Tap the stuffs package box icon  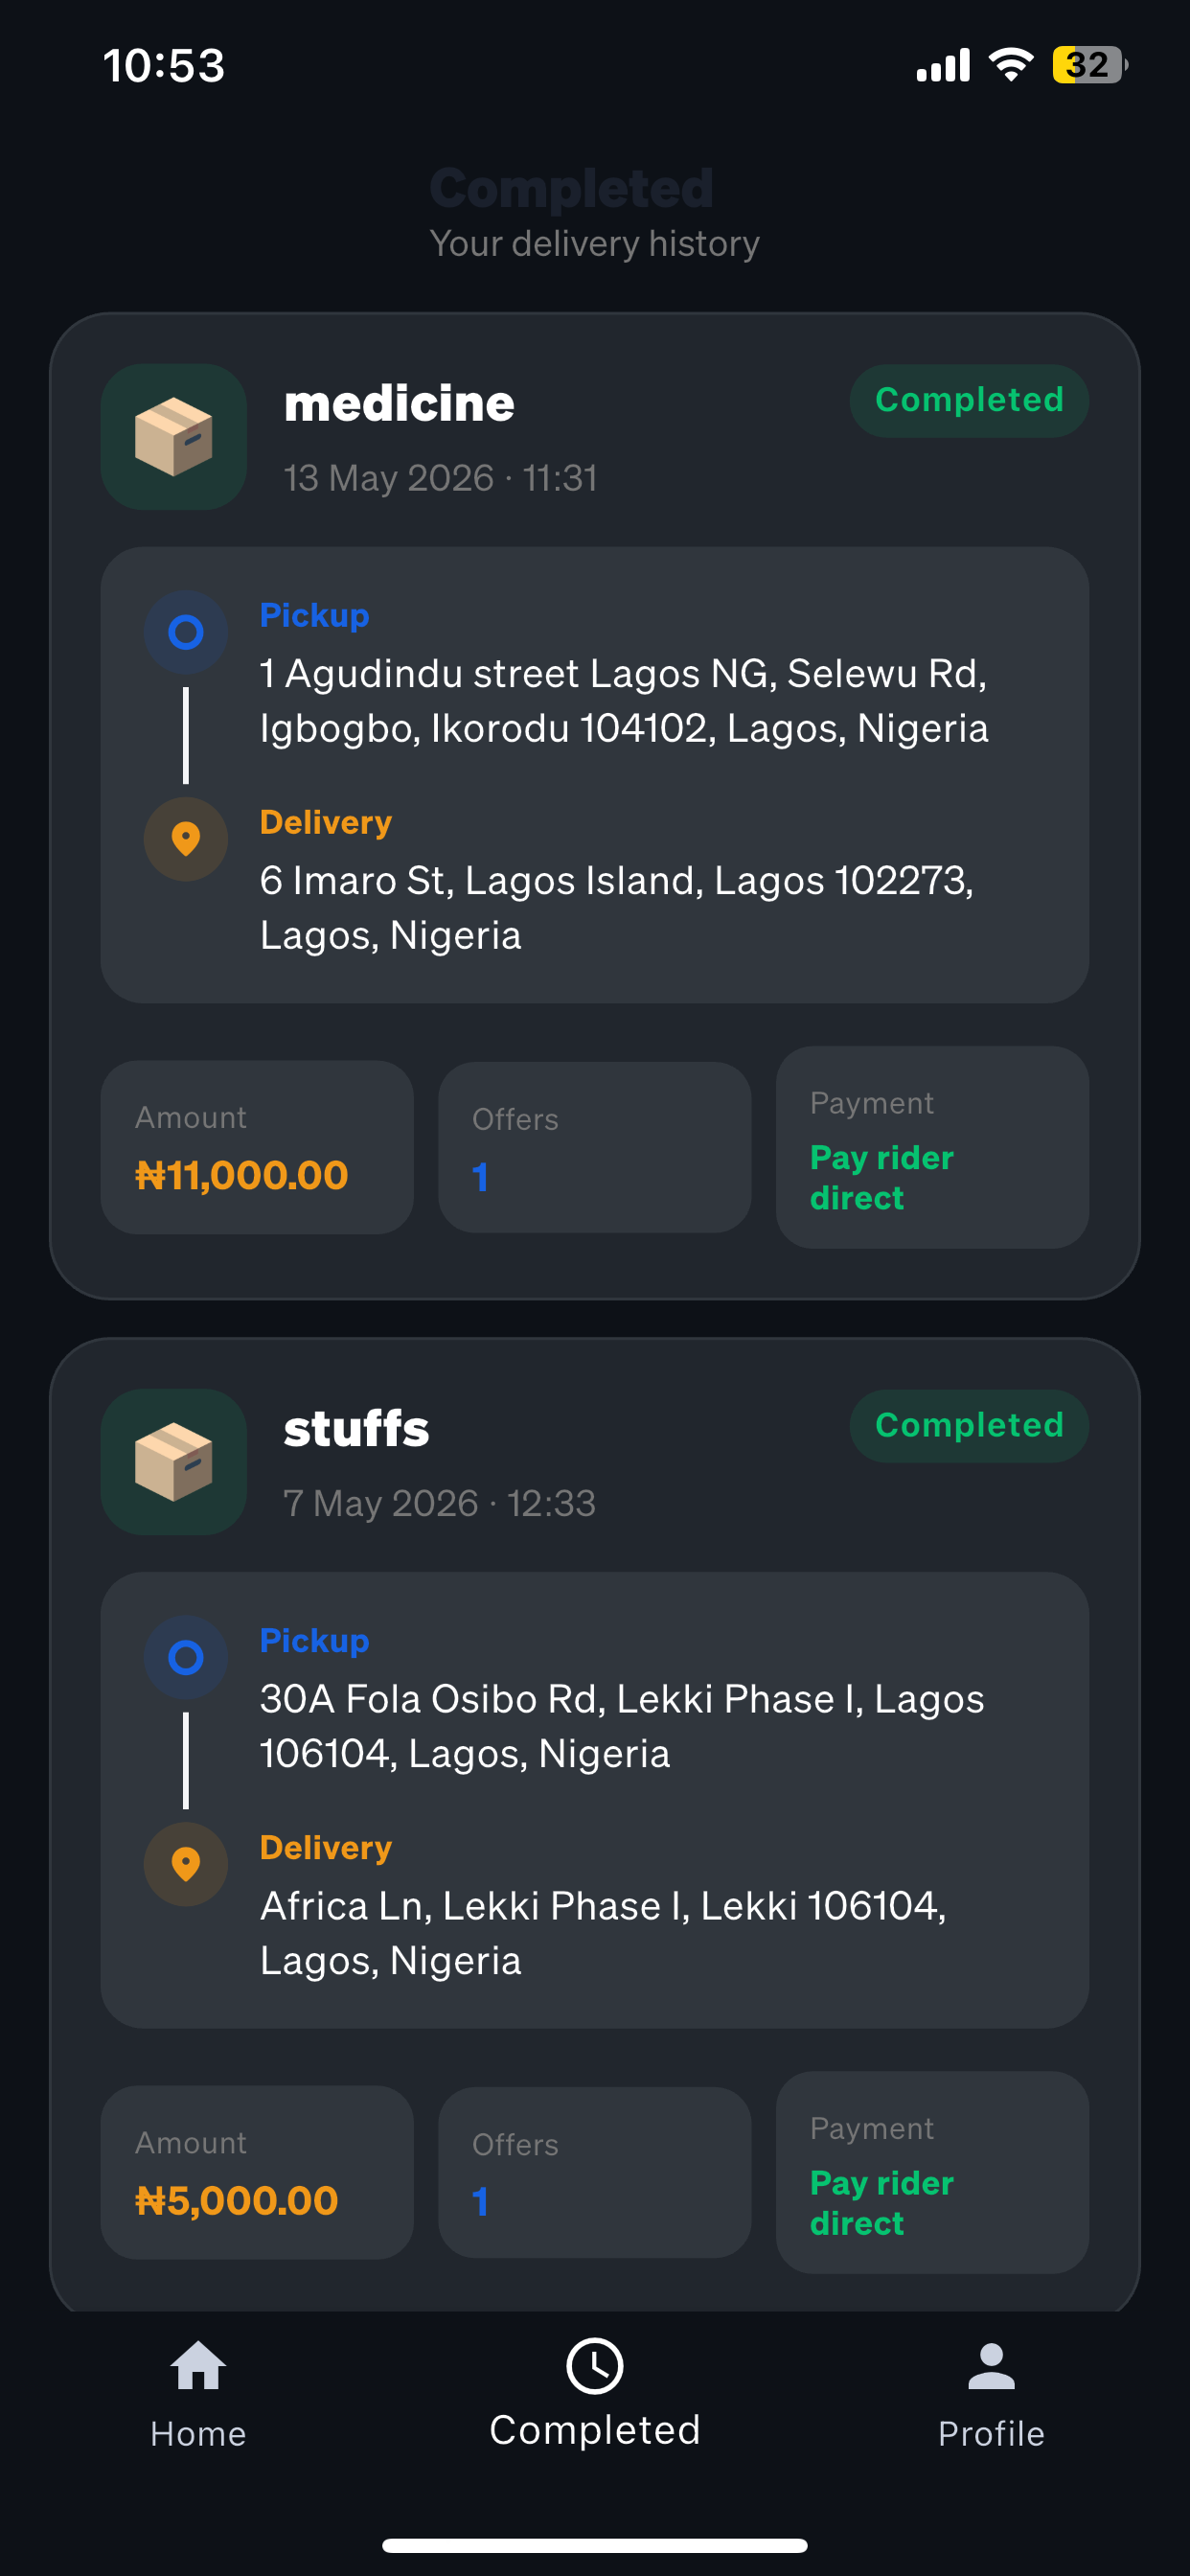(x=174, y=1462)
